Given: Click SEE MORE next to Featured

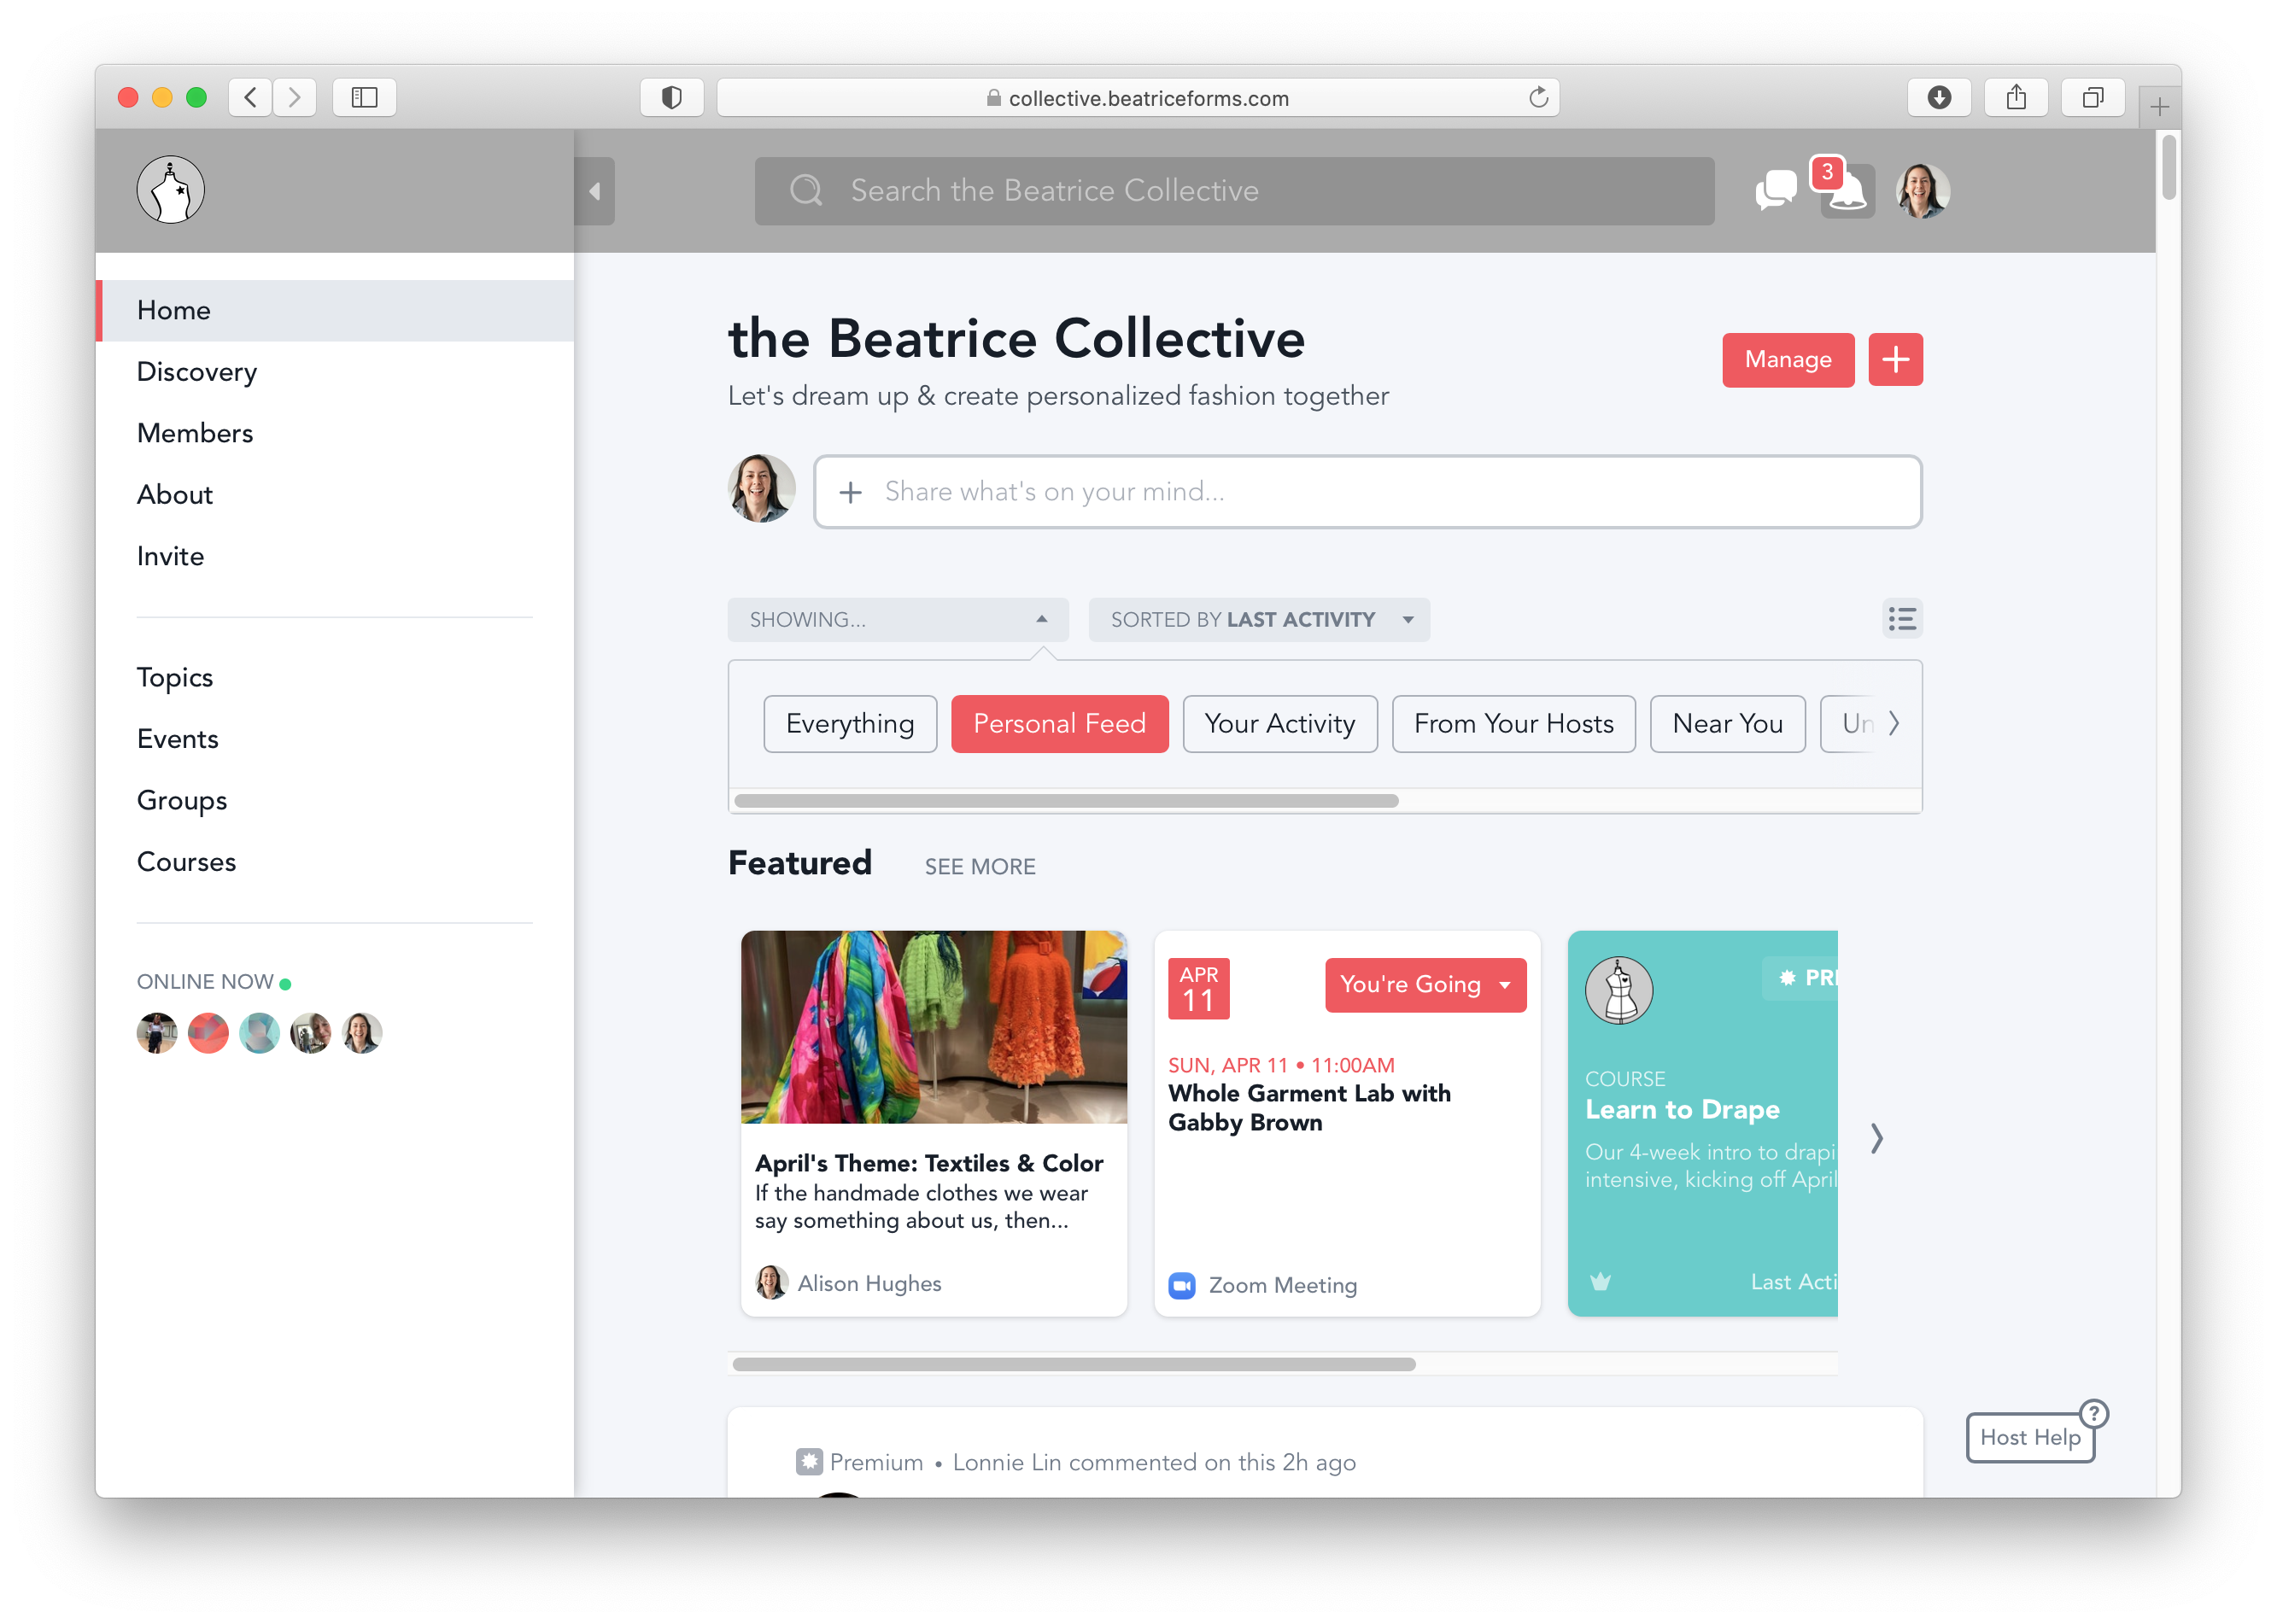Looking at the screenshot, I should pyautogui.click(x=979, y=867).
